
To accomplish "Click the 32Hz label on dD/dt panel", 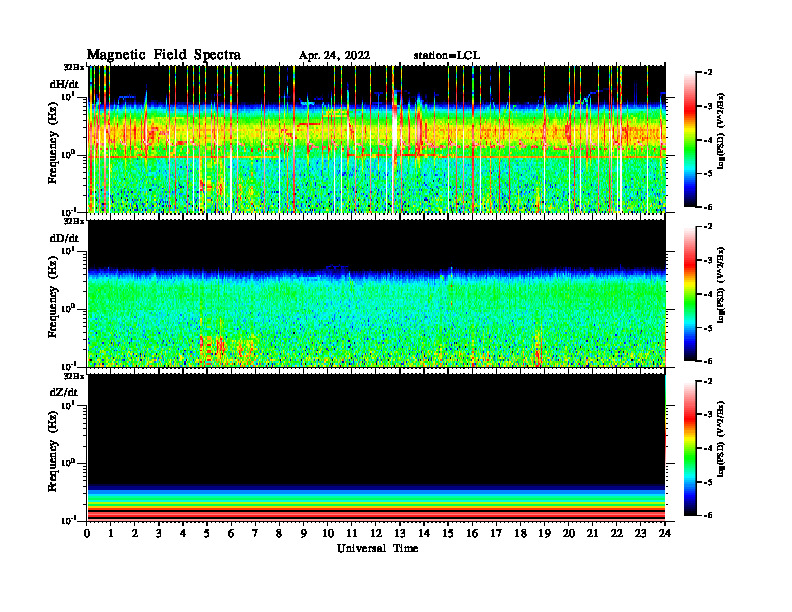I will [74, 221].
